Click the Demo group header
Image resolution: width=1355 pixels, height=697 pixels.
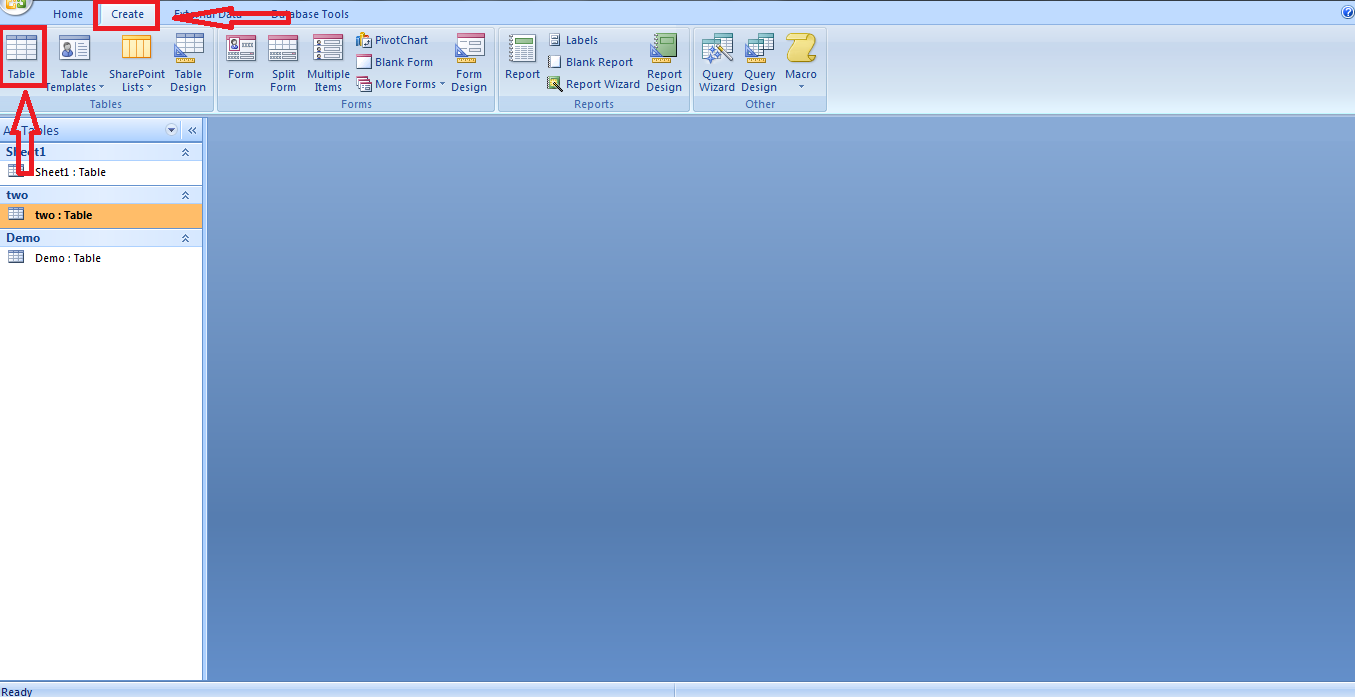click(x=101, y=238)
